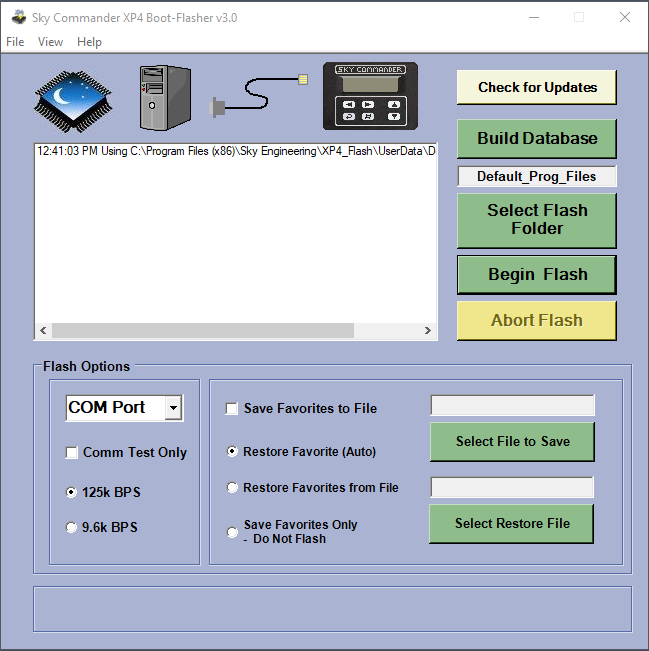Image resolution: width=649 pixels, height=651 pixels.
Task: Click the save favorites file path field
Action: pyautogui.click(x=512, y=405)
